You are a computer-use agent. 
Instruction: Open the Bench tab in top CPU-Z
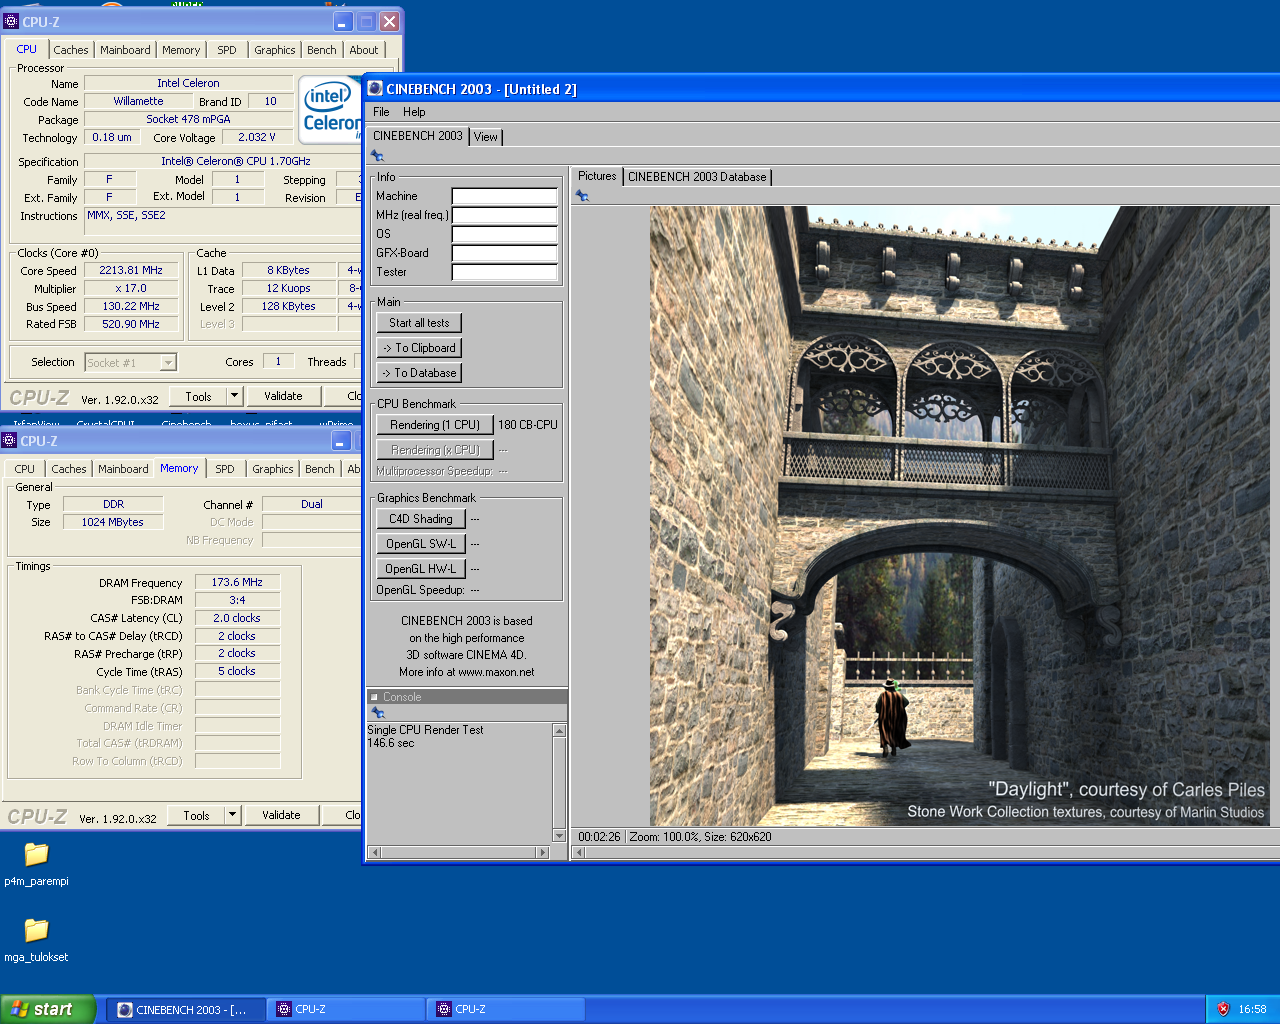pyautogui.click(x=321, y=50)
